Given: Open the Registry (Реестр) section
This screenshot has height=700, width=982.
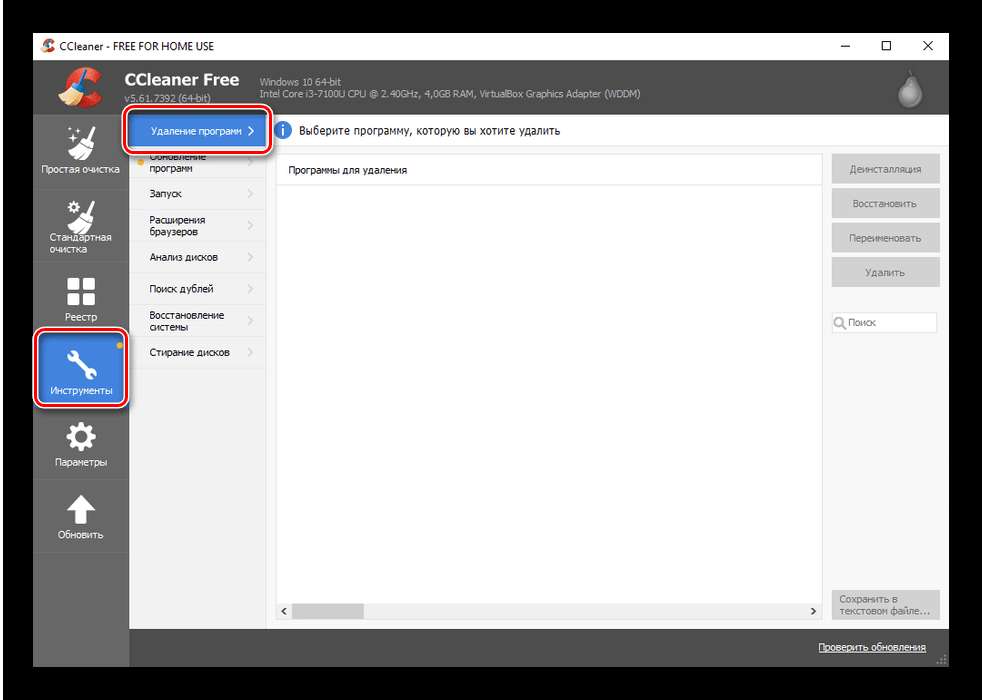Looking at the screenshot, I should (x=80, y=299).
